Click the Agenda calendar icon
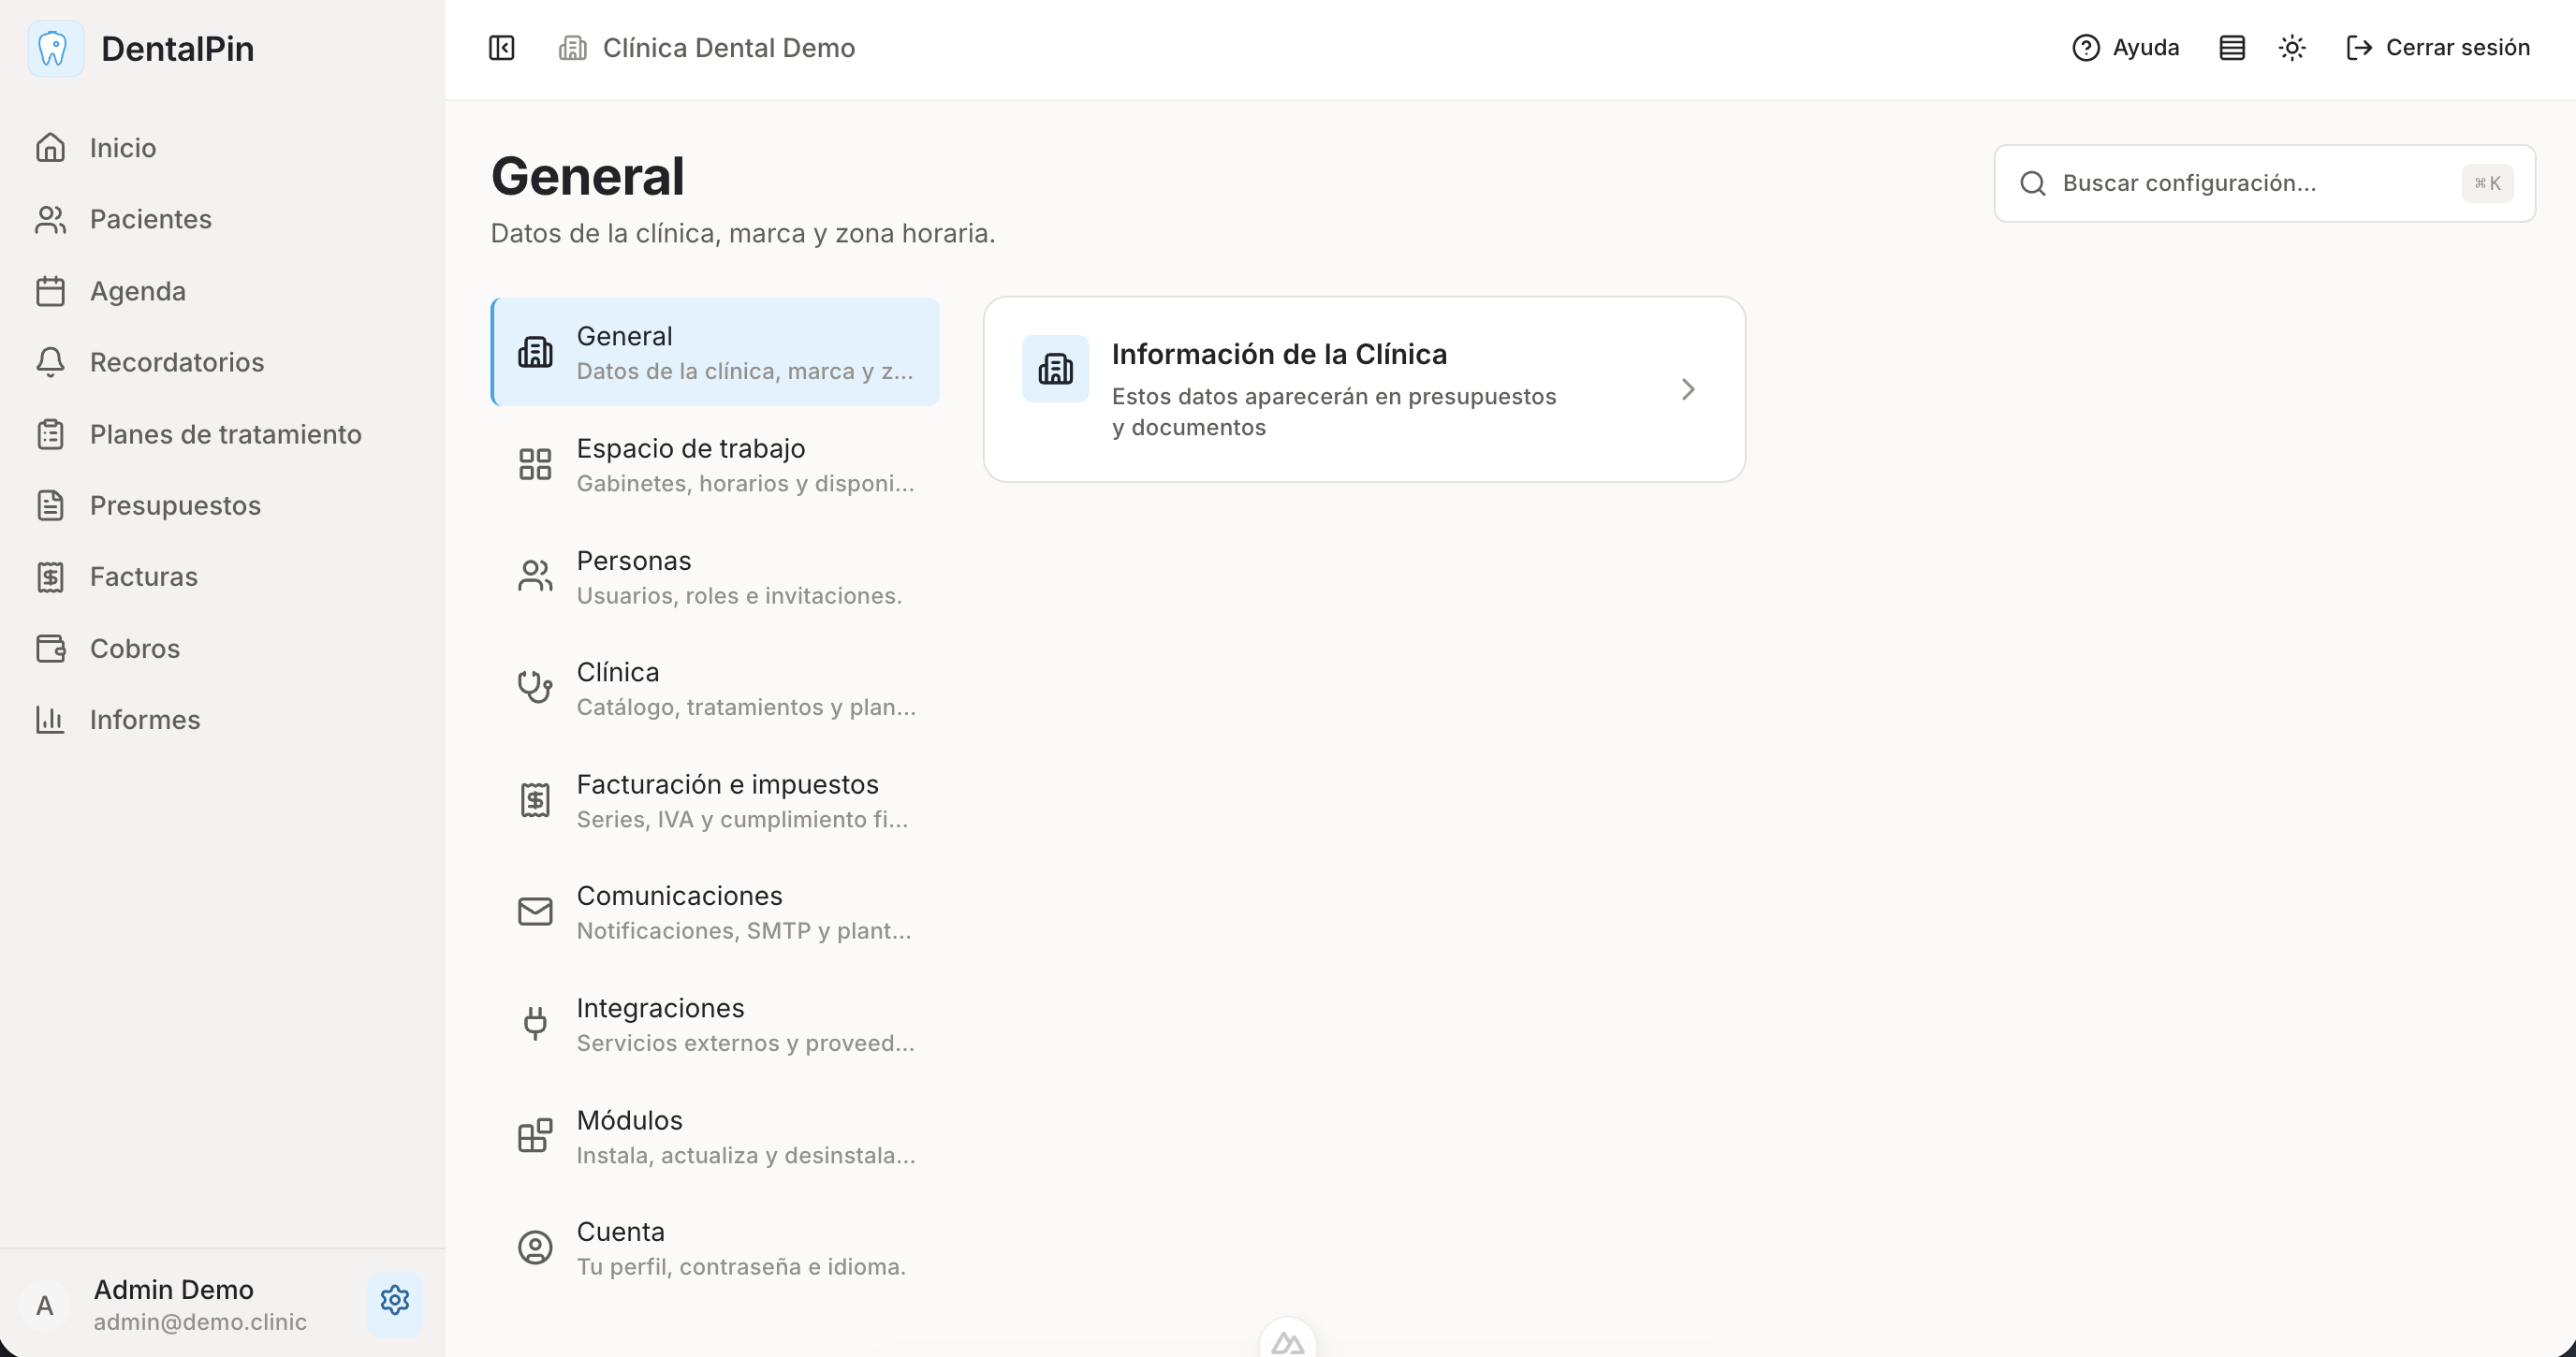Screen dimensions: 2576x1357 (x=50, y=291)
